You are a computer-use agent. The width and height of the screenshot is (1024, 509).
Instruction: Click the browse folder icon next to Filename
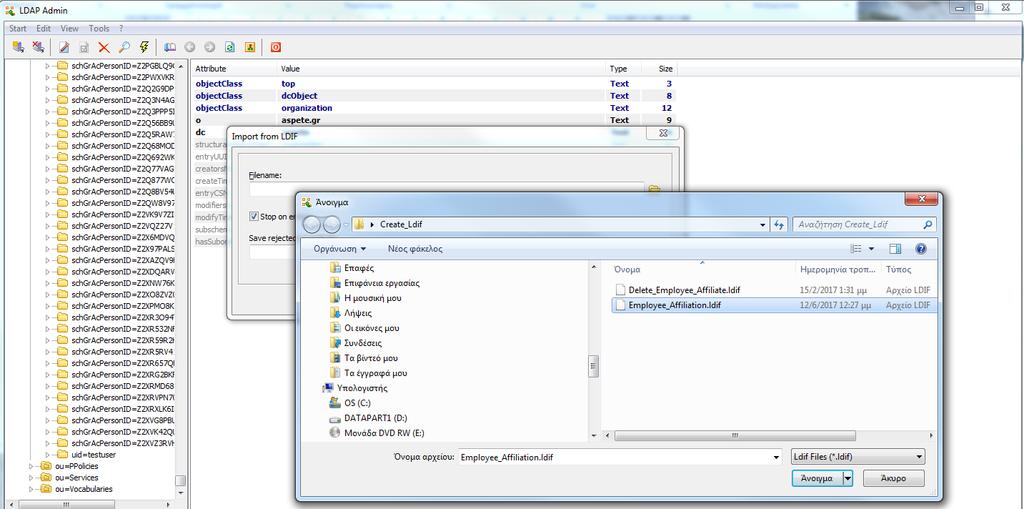(654, 189)
